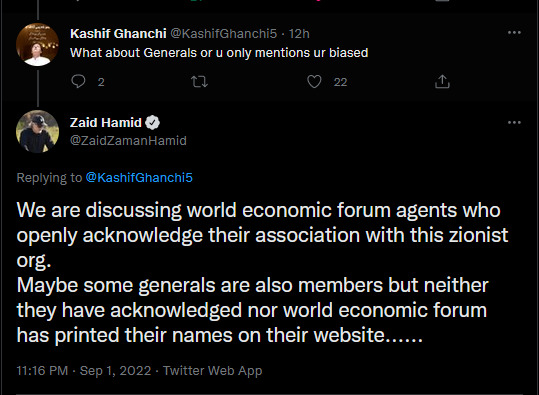Click Zaid Hamid's verified badge
The width and height of the screenshot is (539, 395).
click(152, 123)
